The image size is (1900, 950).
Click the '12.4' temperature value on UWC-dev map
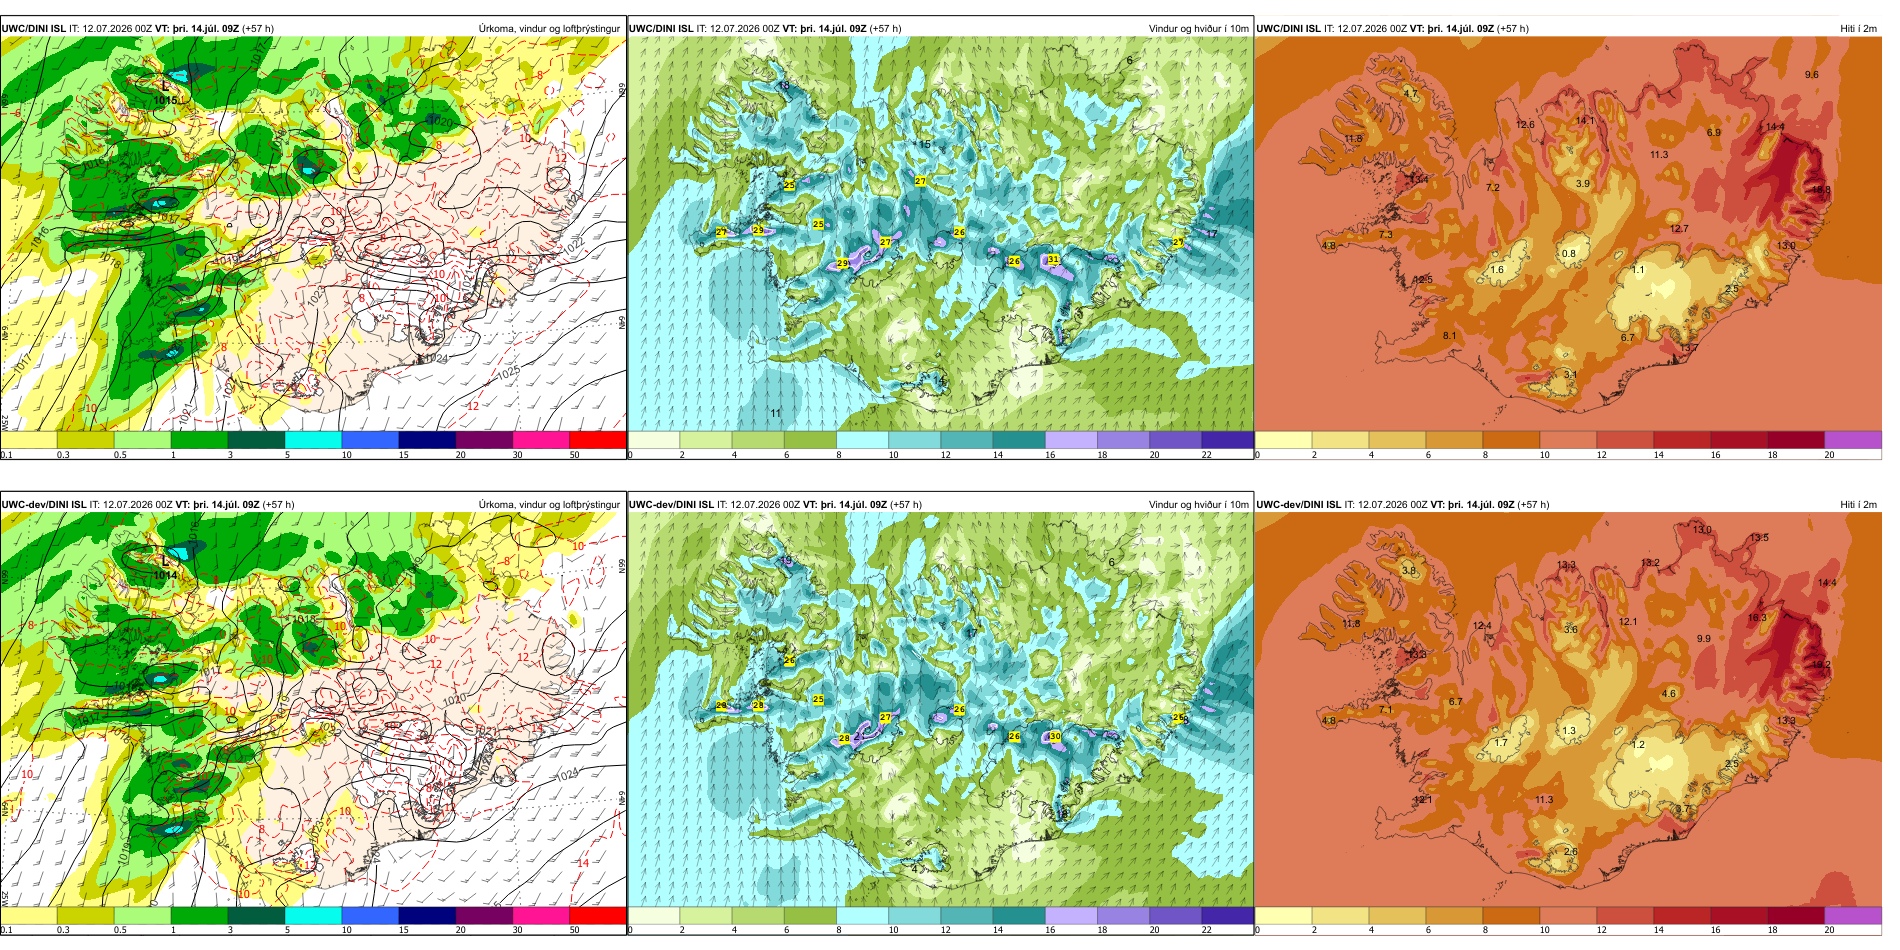click(1482, 626)
